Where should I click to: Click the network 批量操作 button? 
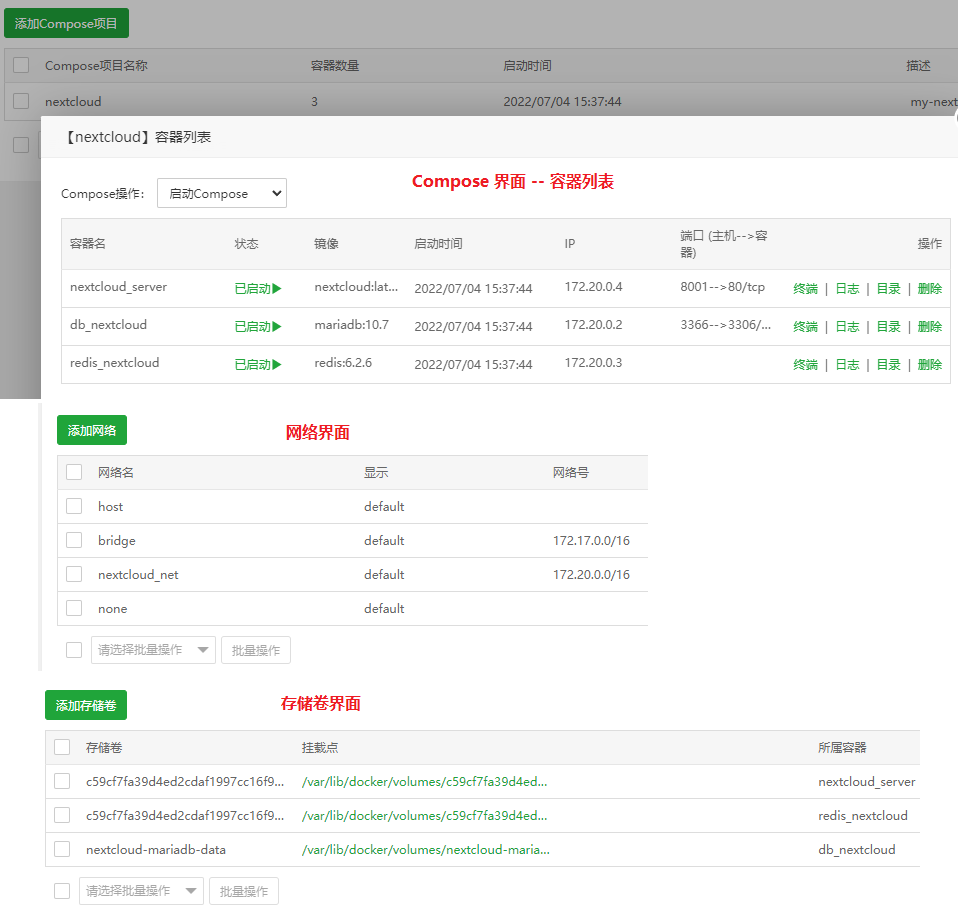click(255, 650)
